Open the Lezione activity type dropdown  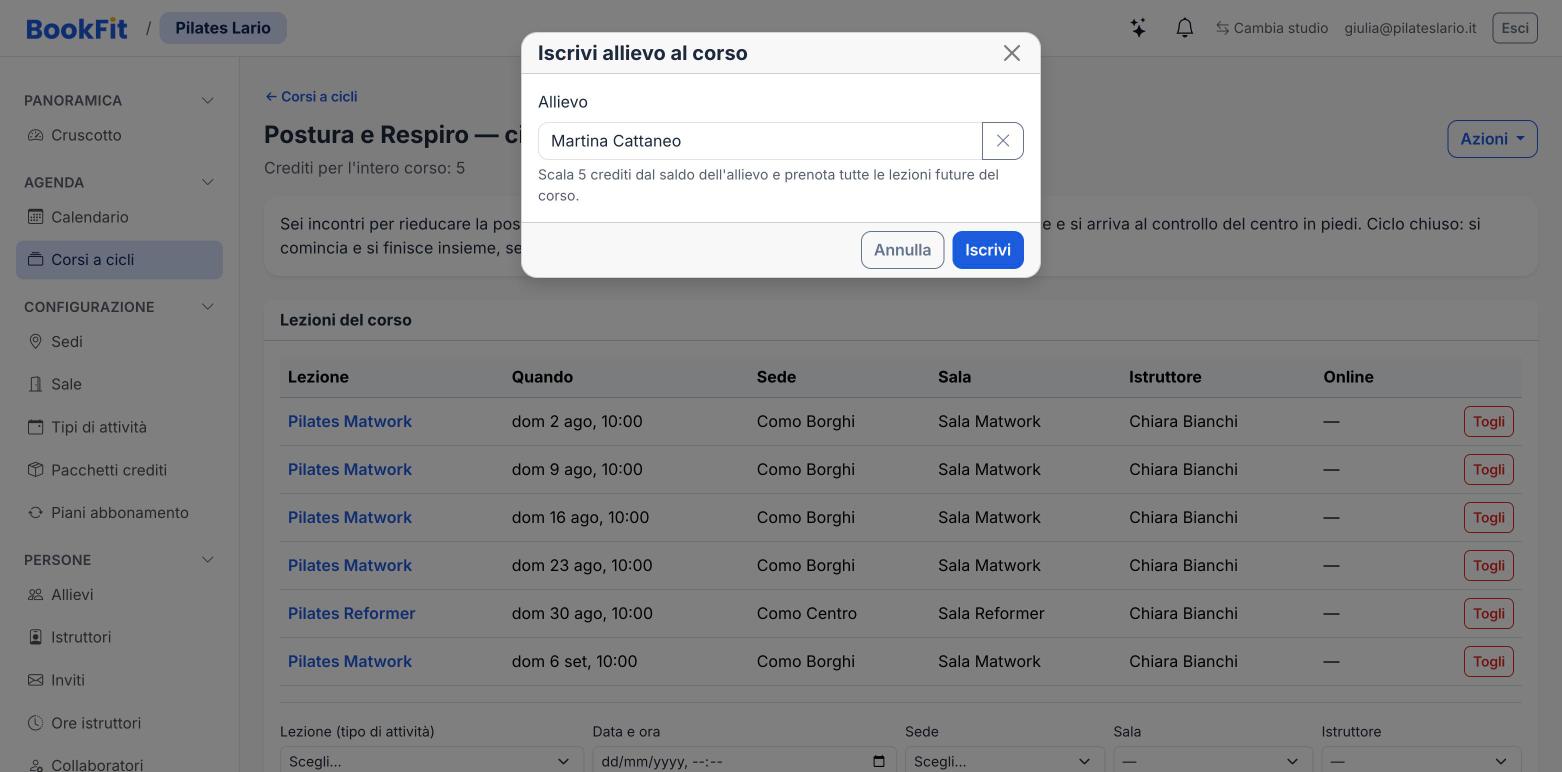432,761
